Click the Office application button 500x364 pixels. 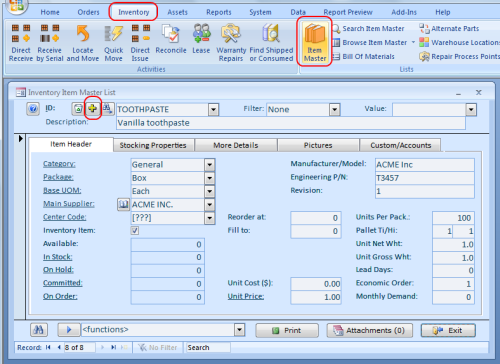coord(16,7)
